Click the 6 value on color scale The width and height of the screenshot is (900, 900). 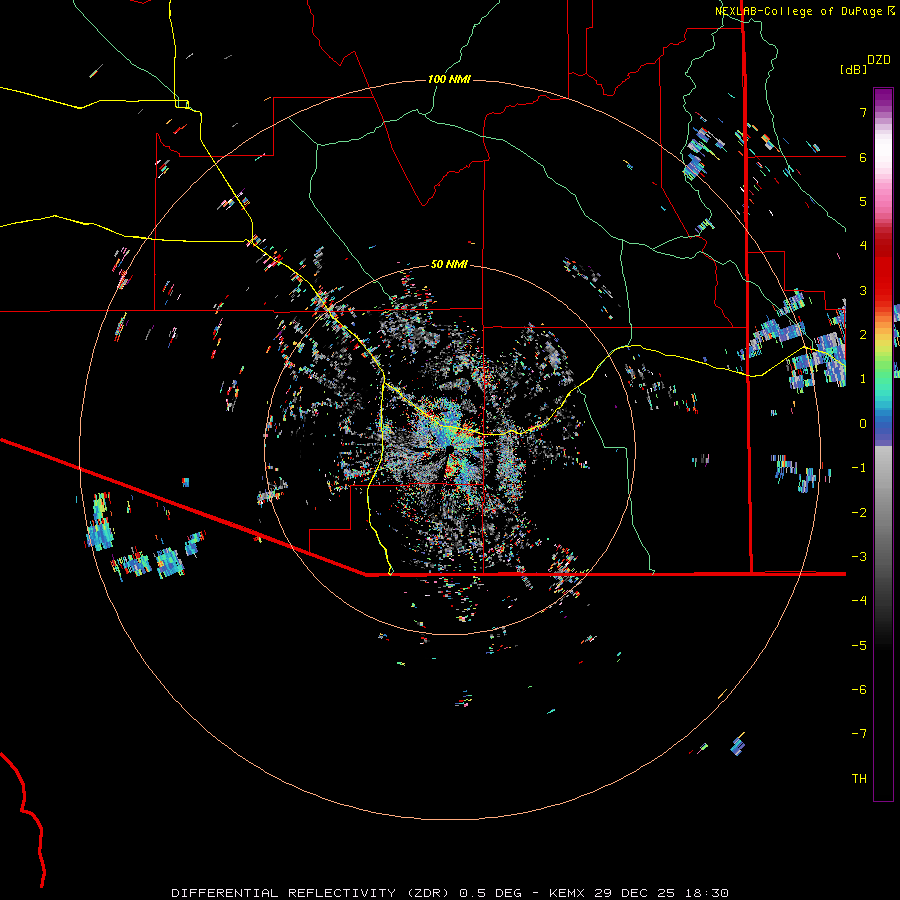coord(863,157)
